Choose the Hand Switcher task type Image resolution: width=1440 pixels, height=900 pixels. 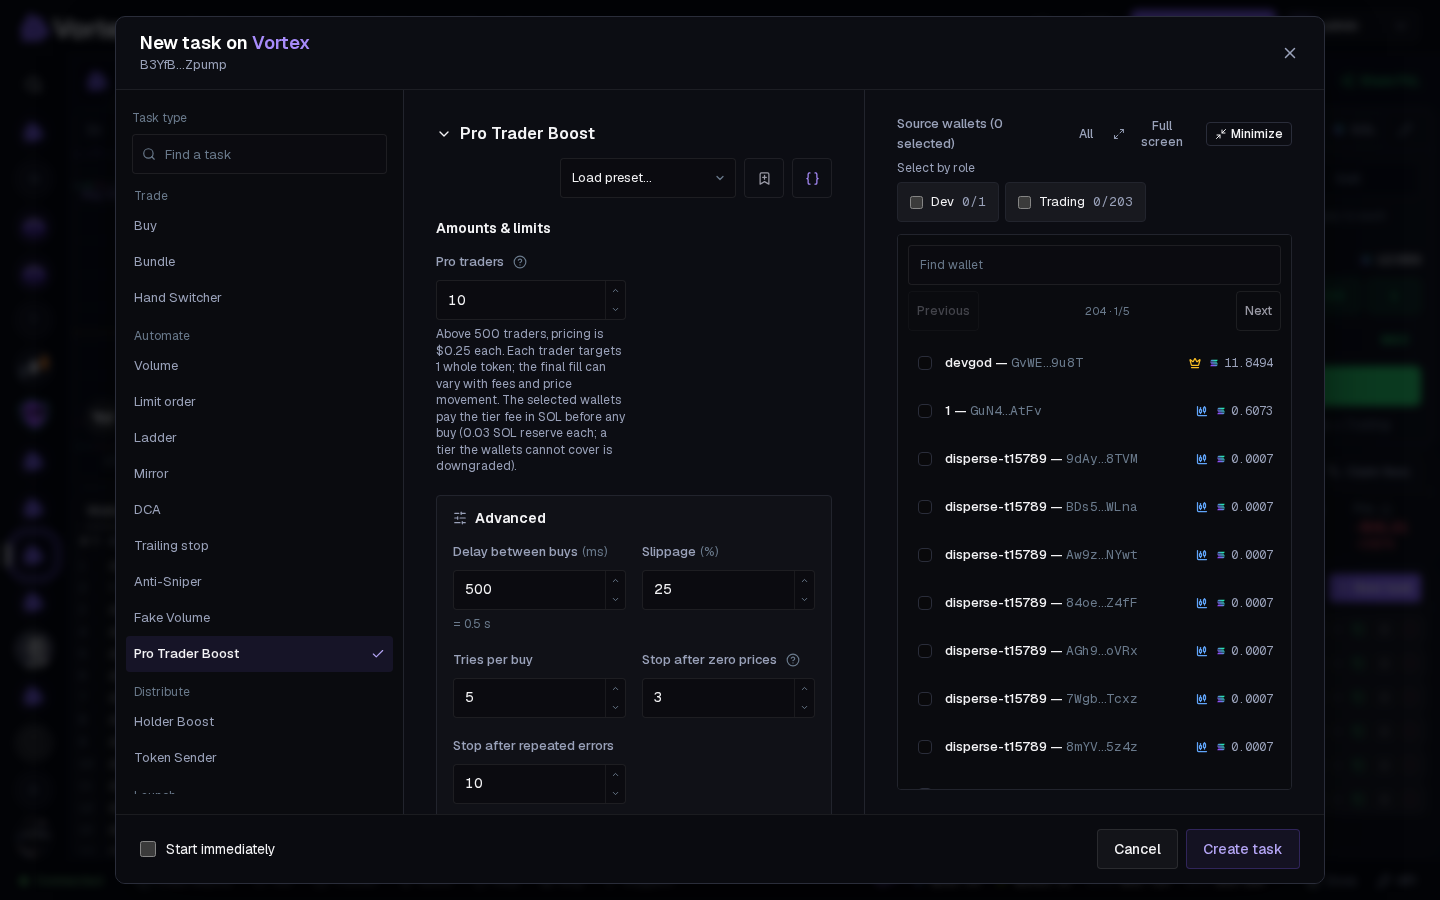[259, 298]
